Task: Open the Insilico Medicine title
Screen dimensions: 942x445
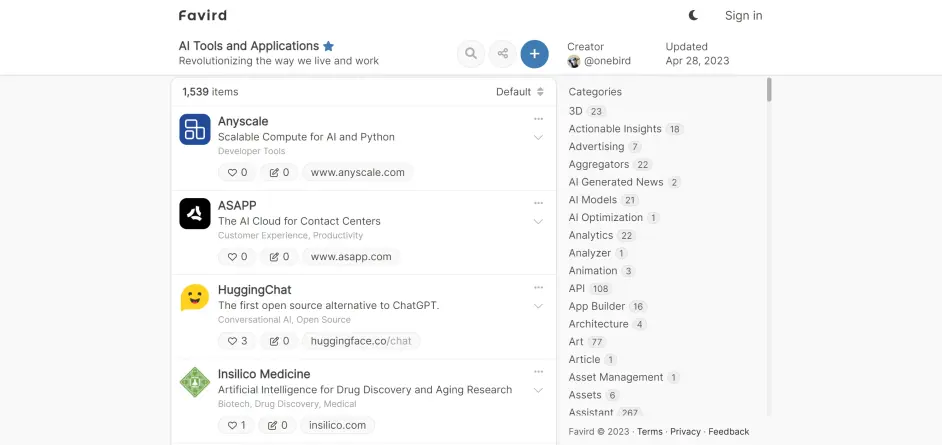Action: pyautogui.click(x=264, y=374)
